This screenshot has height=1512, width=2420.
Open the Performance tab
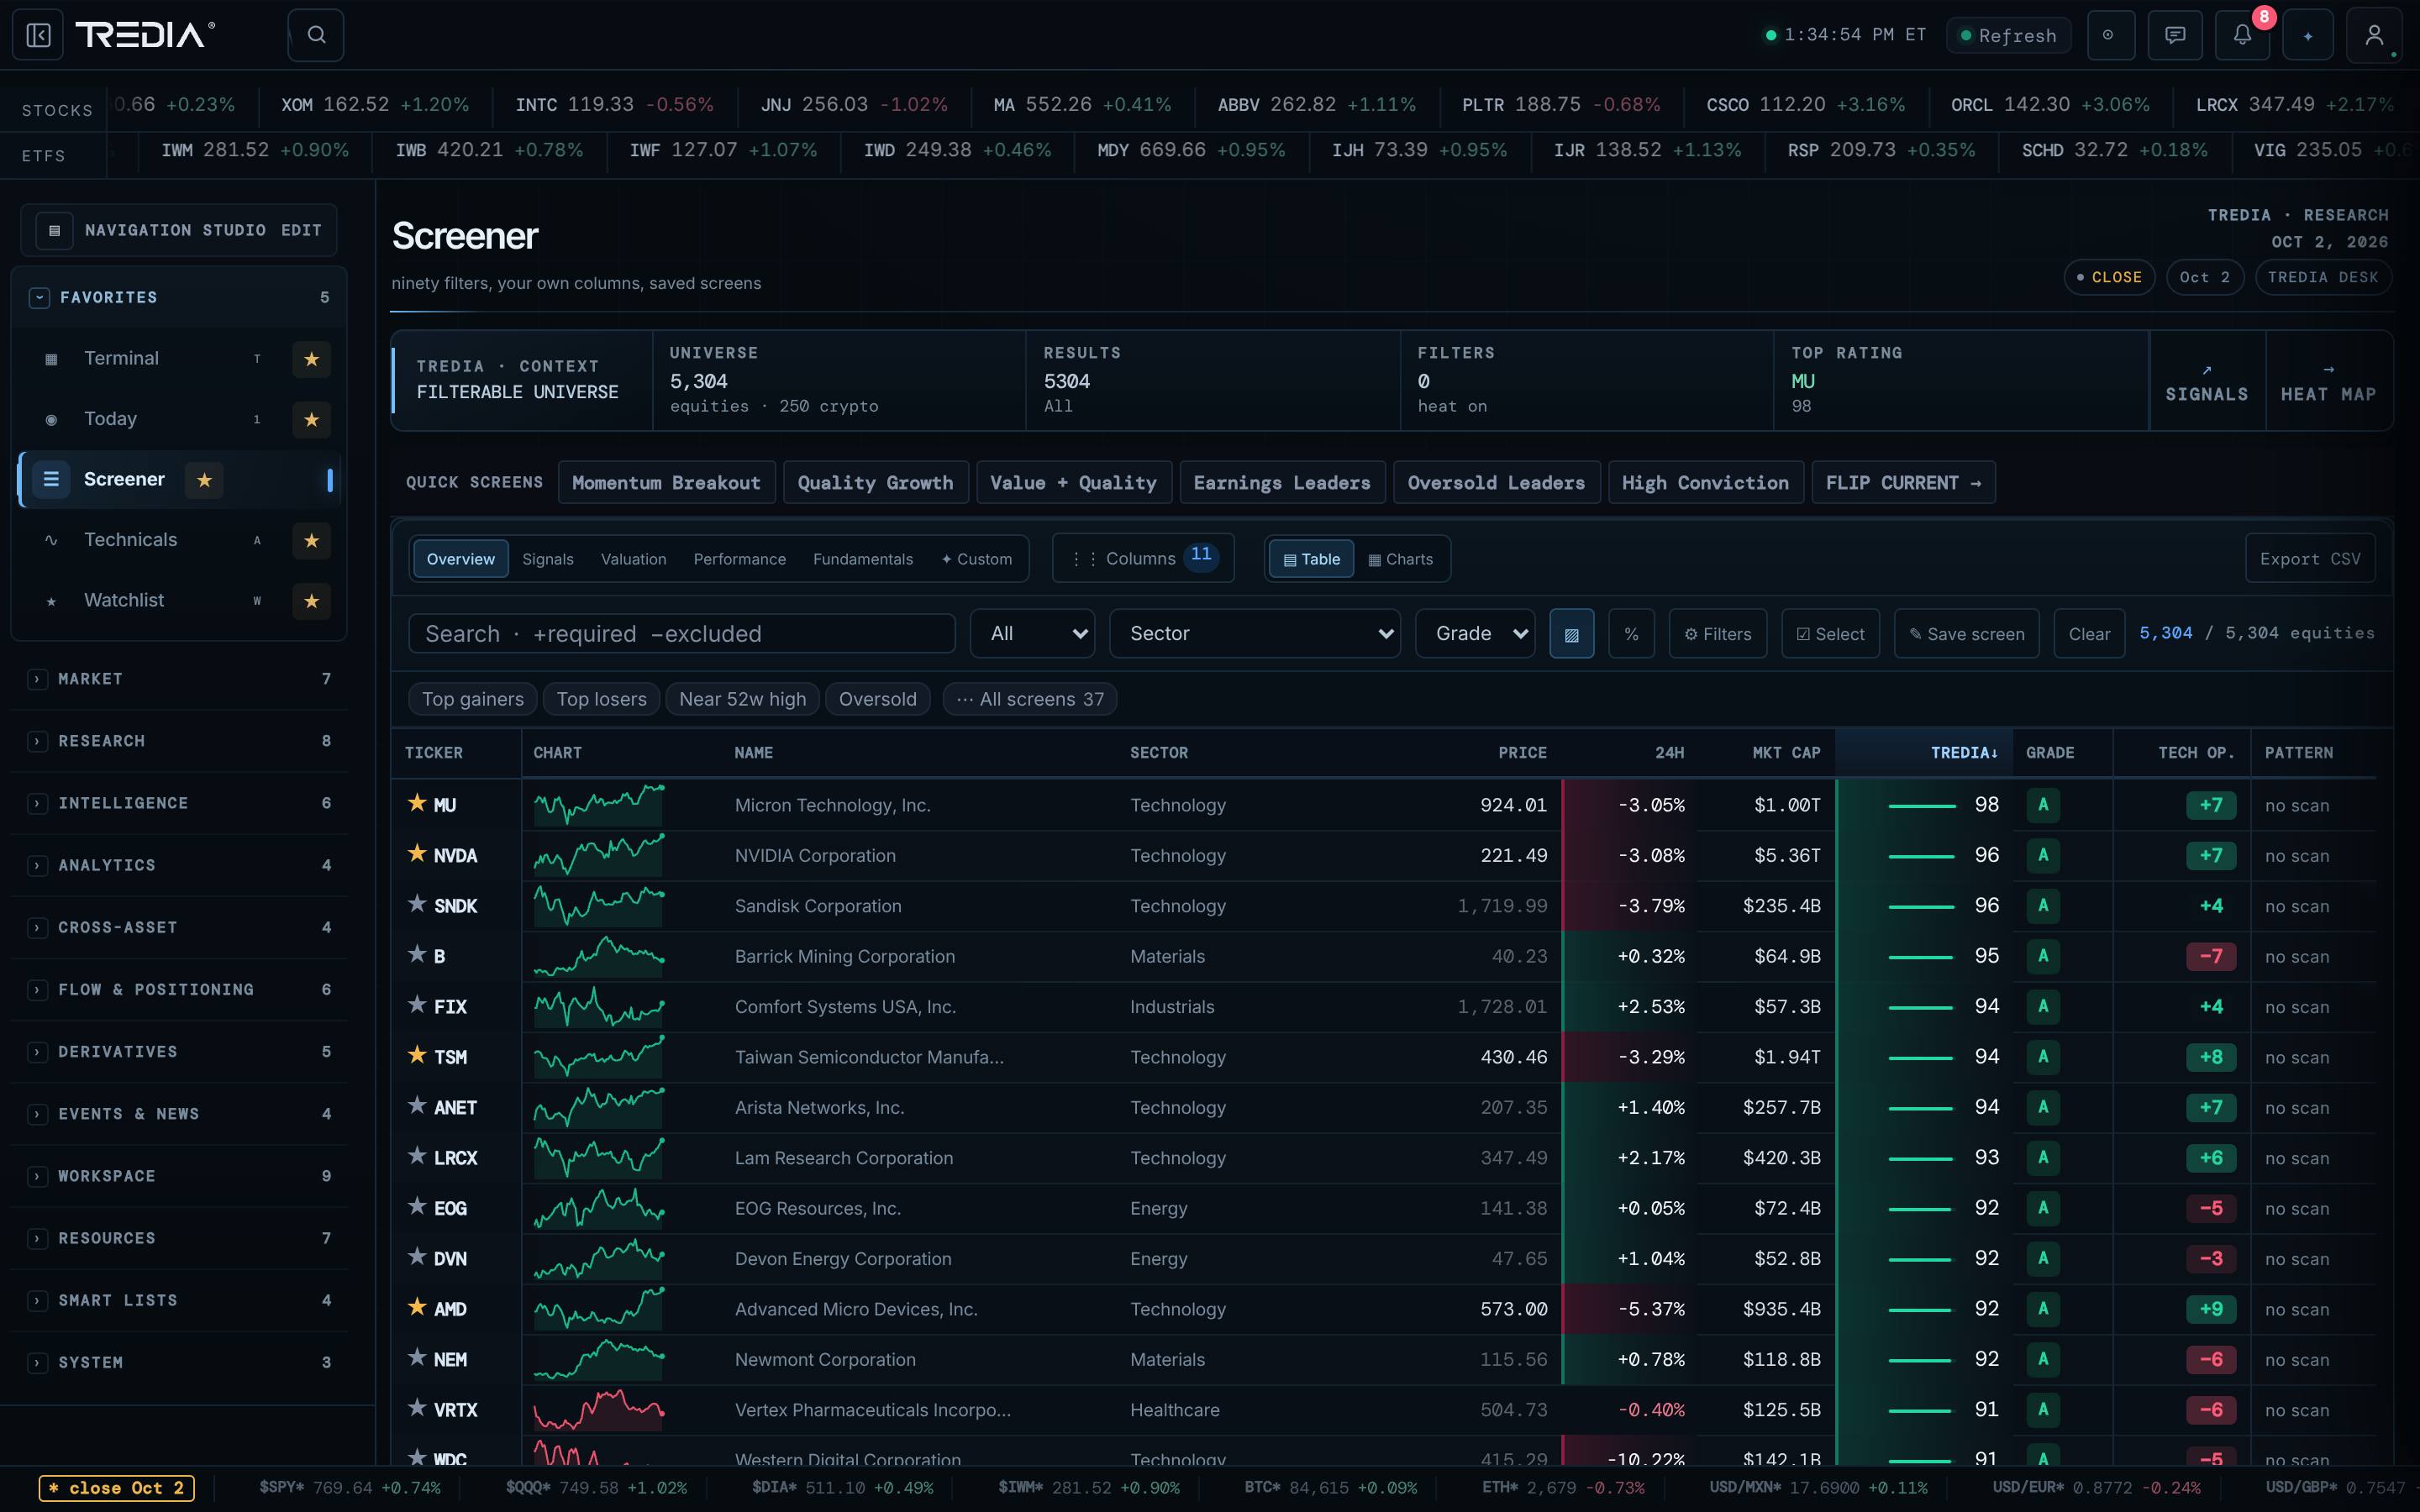pyautogui.click(x=740, y=559)
